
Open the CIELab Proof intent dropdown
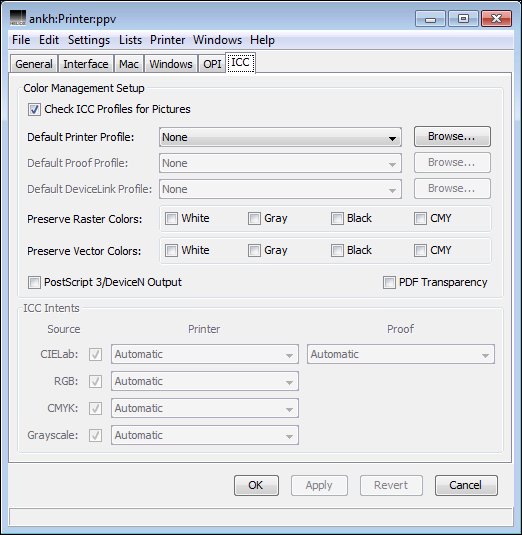[401, 354]
